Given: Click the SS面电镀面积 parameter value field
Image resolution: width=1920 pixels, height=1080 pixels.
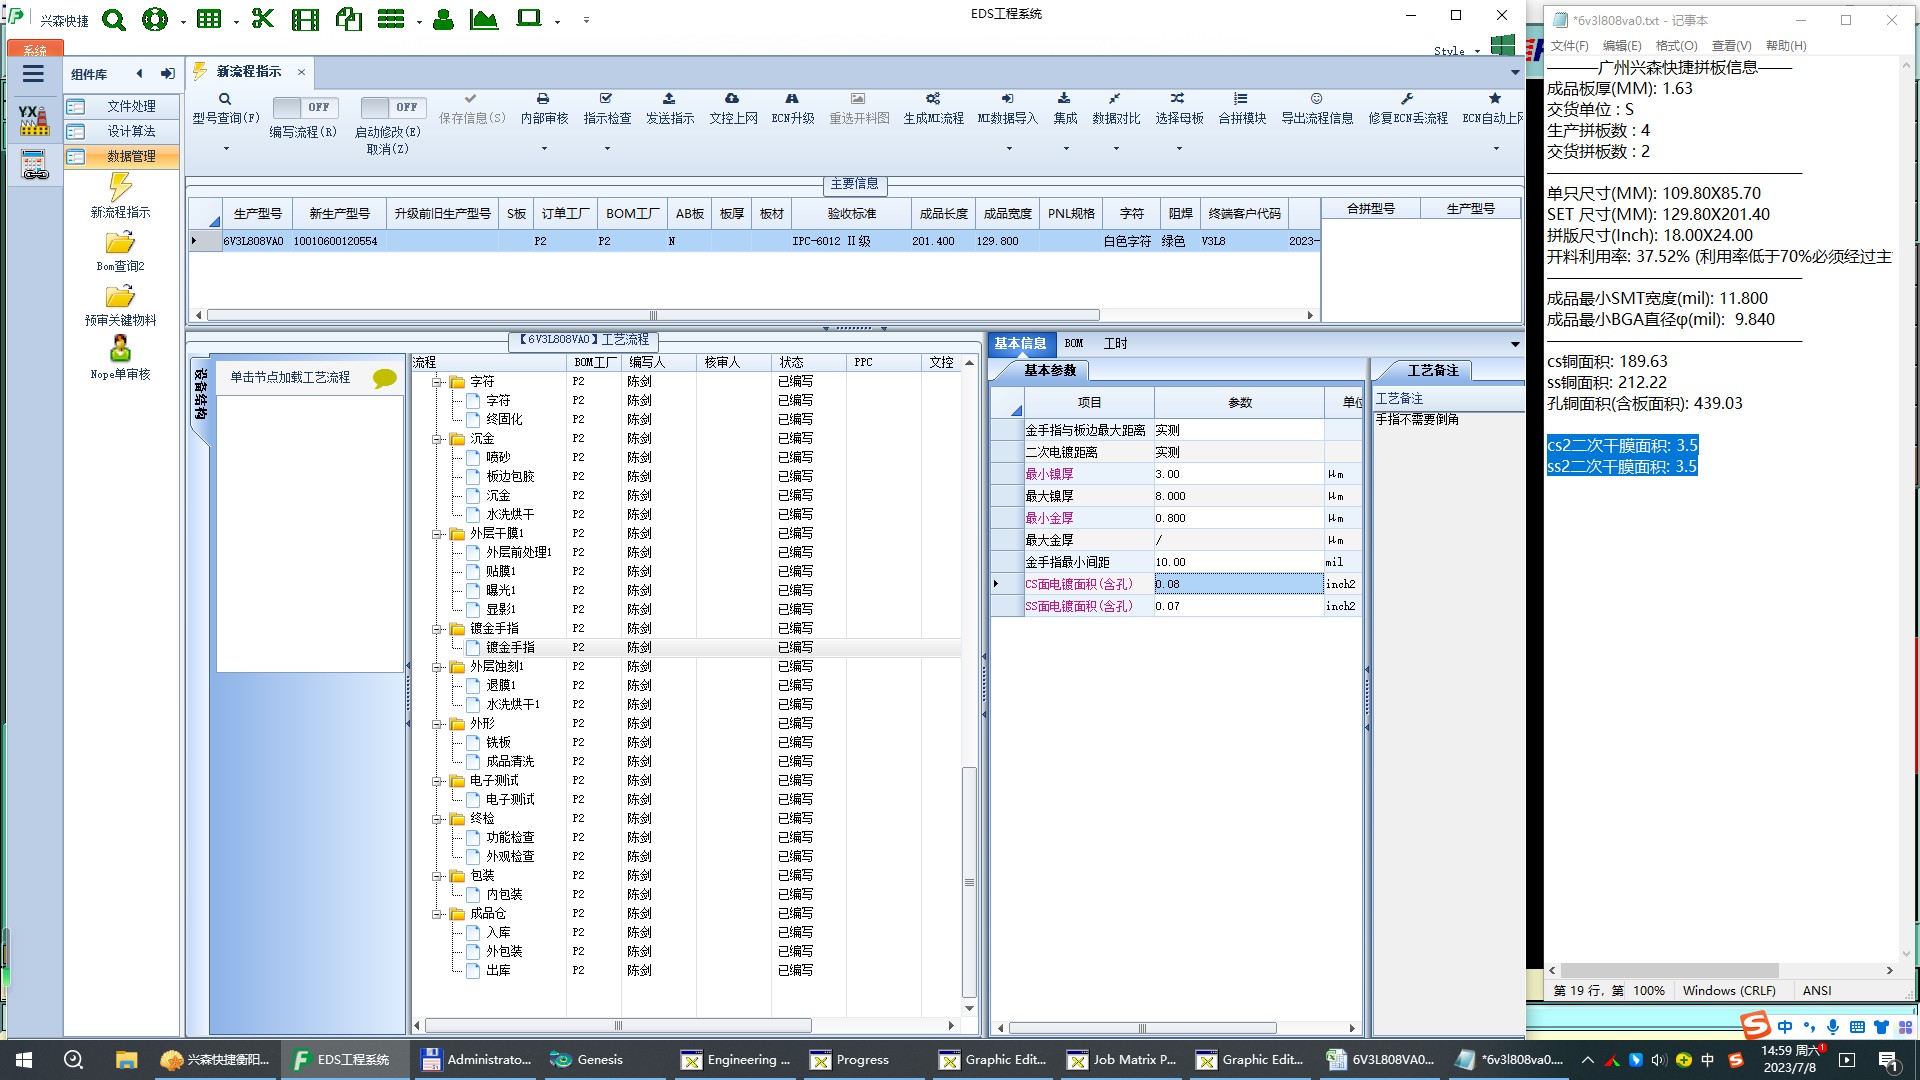Looking at the screenshot, I should [x=1238, y=606].
